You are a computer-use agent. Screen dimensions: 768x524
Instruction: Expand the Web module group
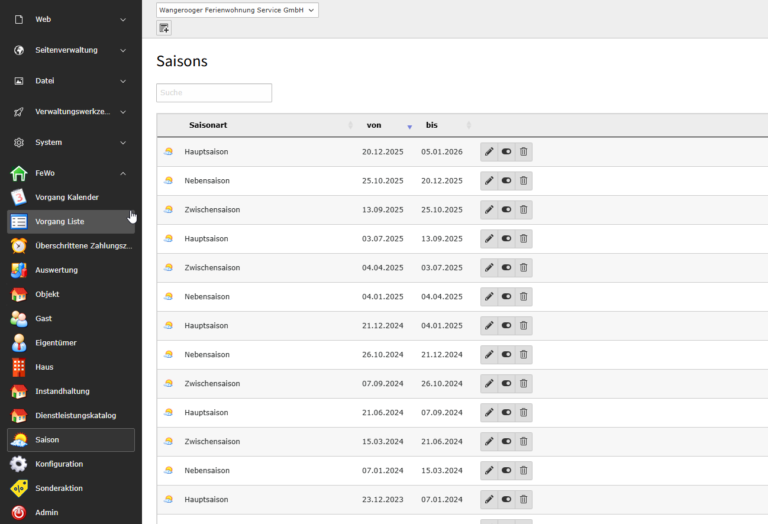click(x=71, y=20)
